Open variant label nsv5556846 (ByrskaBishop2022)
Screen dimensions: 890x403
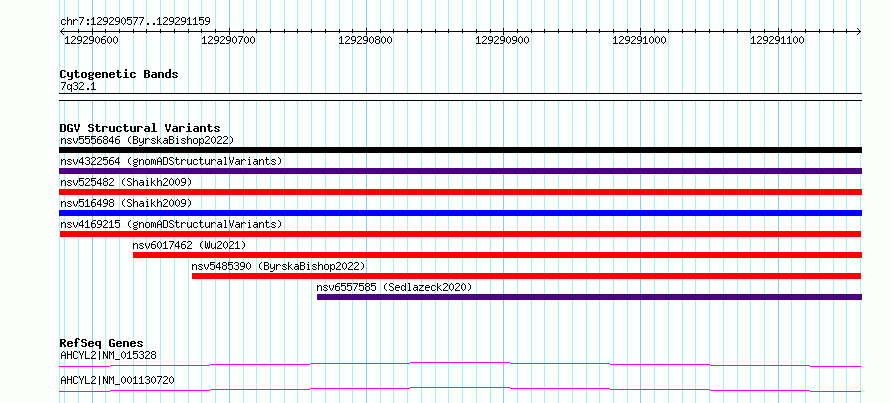147,140
